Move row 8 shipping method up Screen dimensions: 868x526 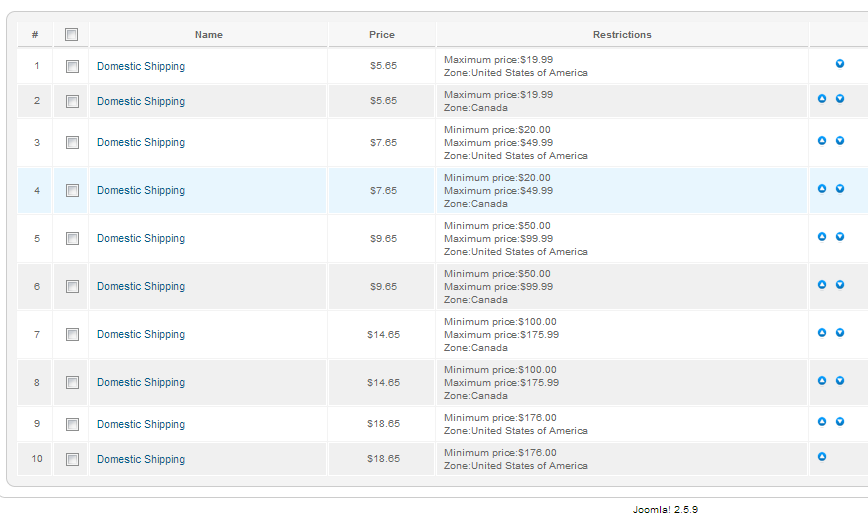point(822,381)
